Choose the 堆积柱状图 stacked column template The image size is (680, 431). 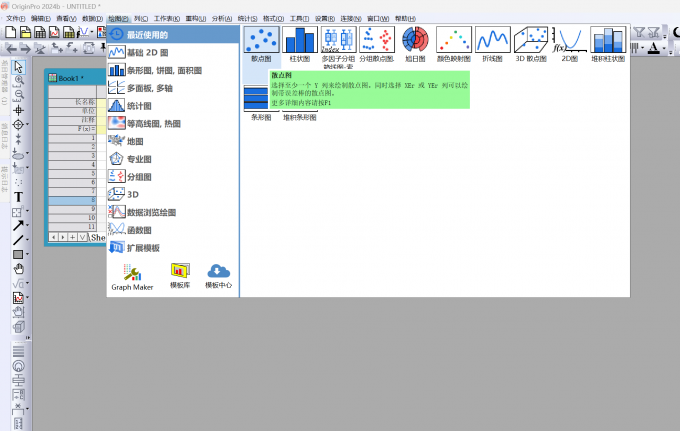[x=608, y=44]
